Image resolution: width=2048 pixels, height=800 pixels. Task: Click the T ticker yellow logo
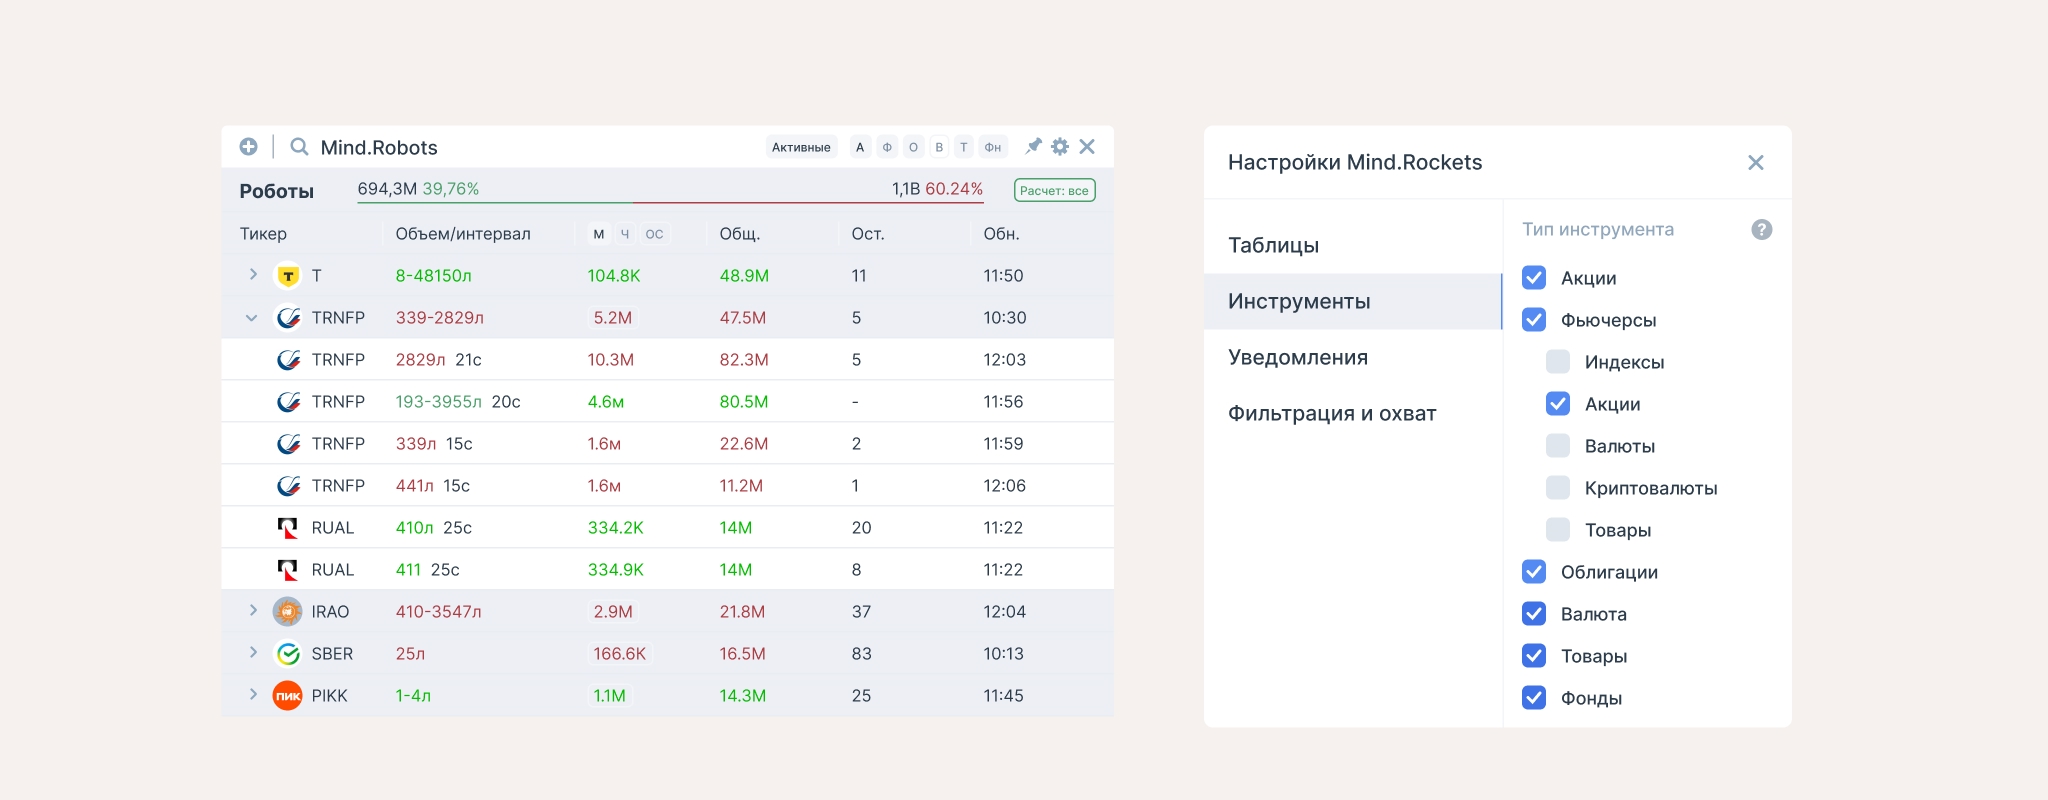point(288,276)
